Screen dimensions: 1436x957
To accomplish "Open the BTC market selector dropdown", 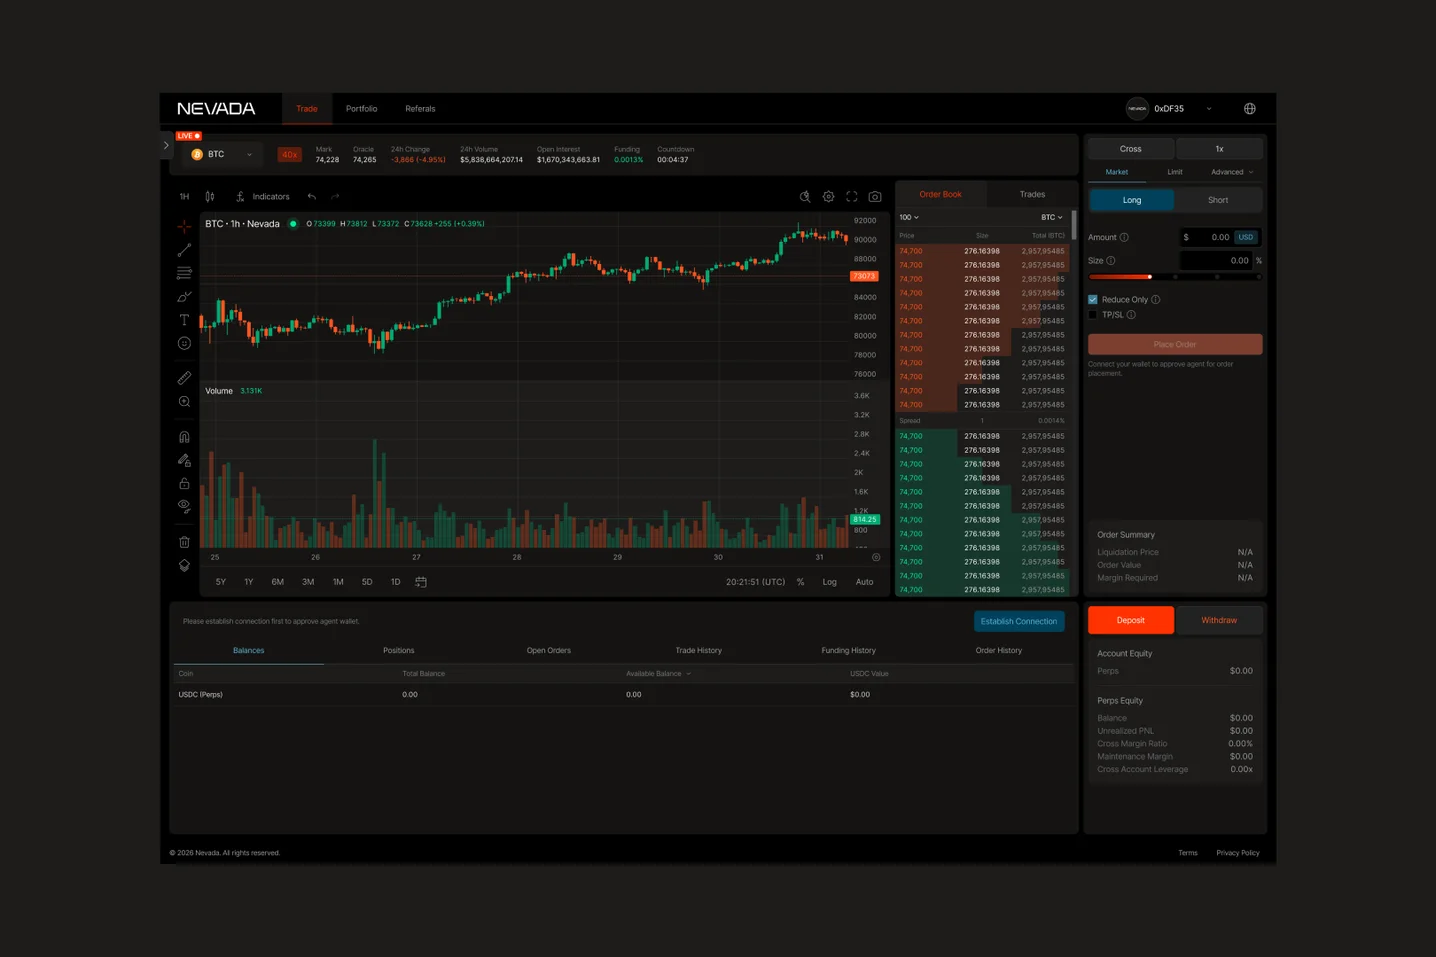I will [x=222, y=155].
